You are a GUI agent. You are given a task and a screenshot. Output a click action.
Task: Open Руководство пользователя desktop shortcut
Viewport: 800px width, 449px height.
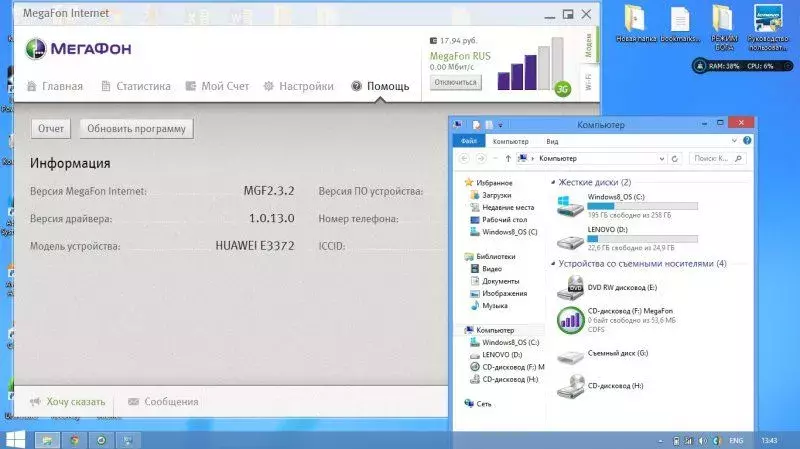tap(768, 28)
